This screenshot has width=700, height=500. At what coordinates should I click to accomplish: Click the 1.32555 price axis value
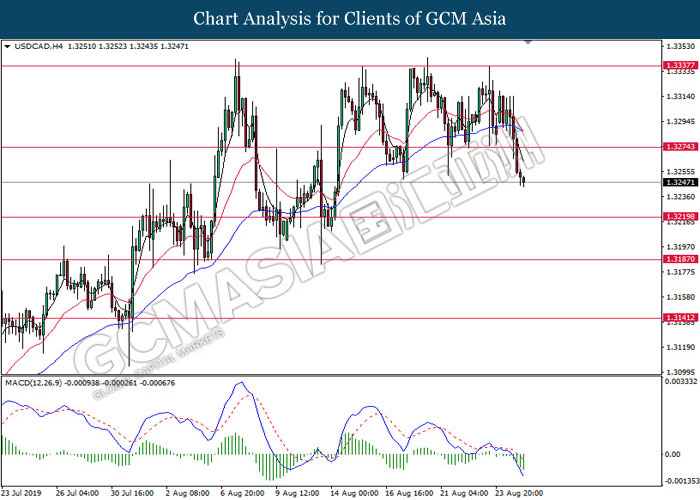pos(680,171)
